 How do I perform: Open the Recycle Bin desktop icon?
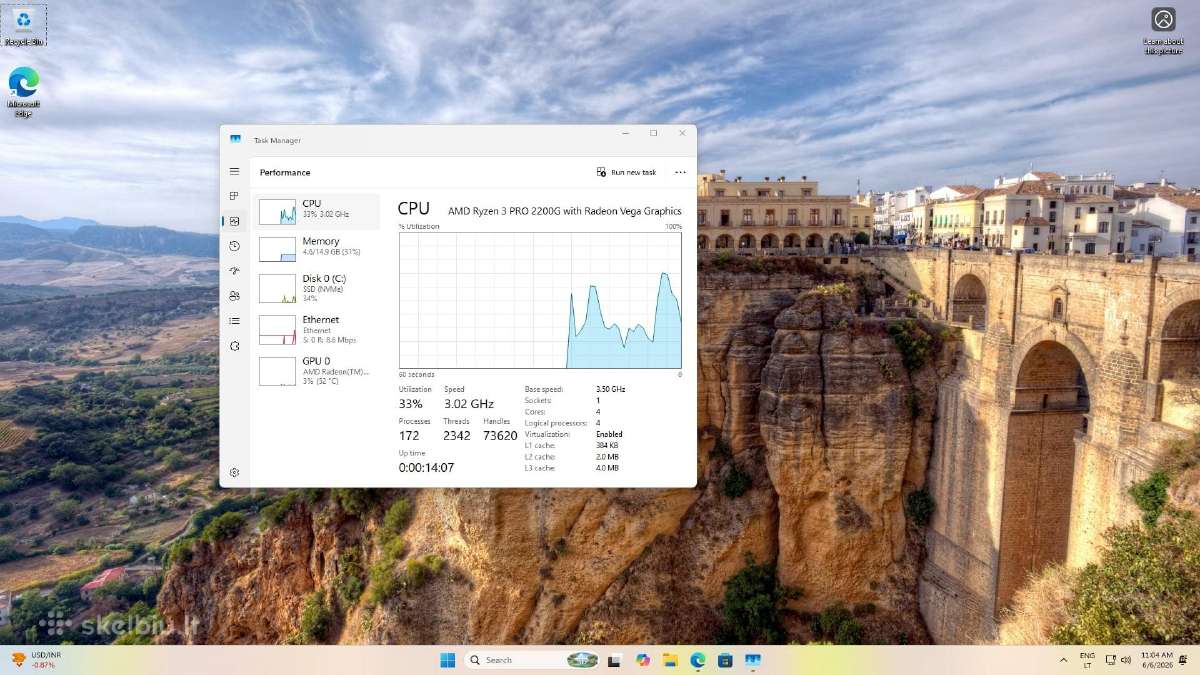click(23, 26)
